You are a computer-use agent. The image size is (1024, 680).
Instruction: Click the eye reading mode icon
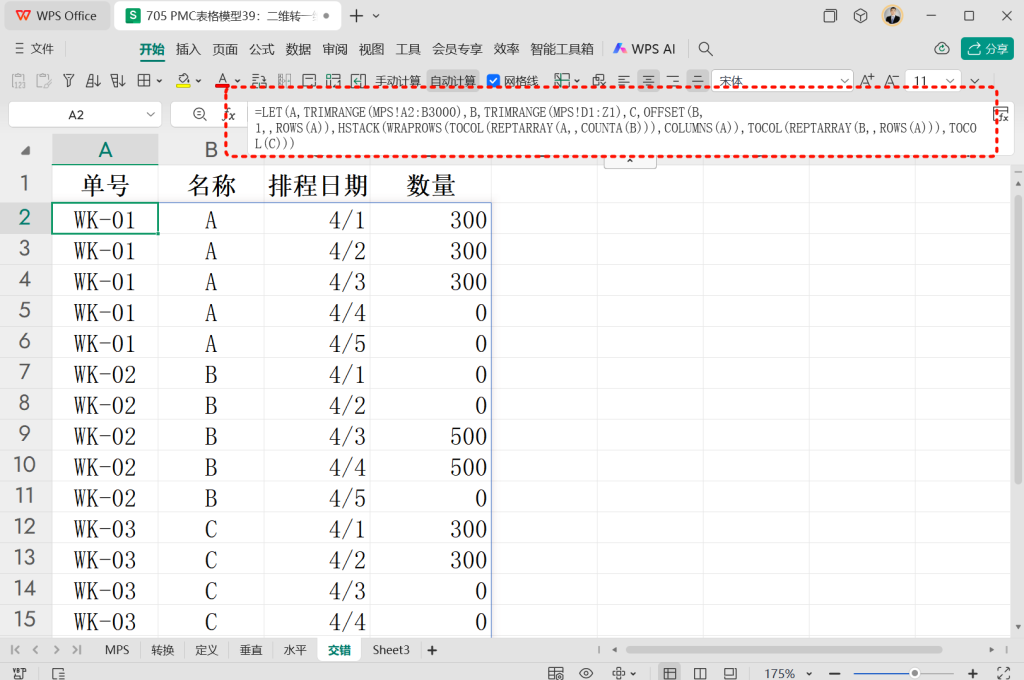pyautogui.click(x=586, y=673)
